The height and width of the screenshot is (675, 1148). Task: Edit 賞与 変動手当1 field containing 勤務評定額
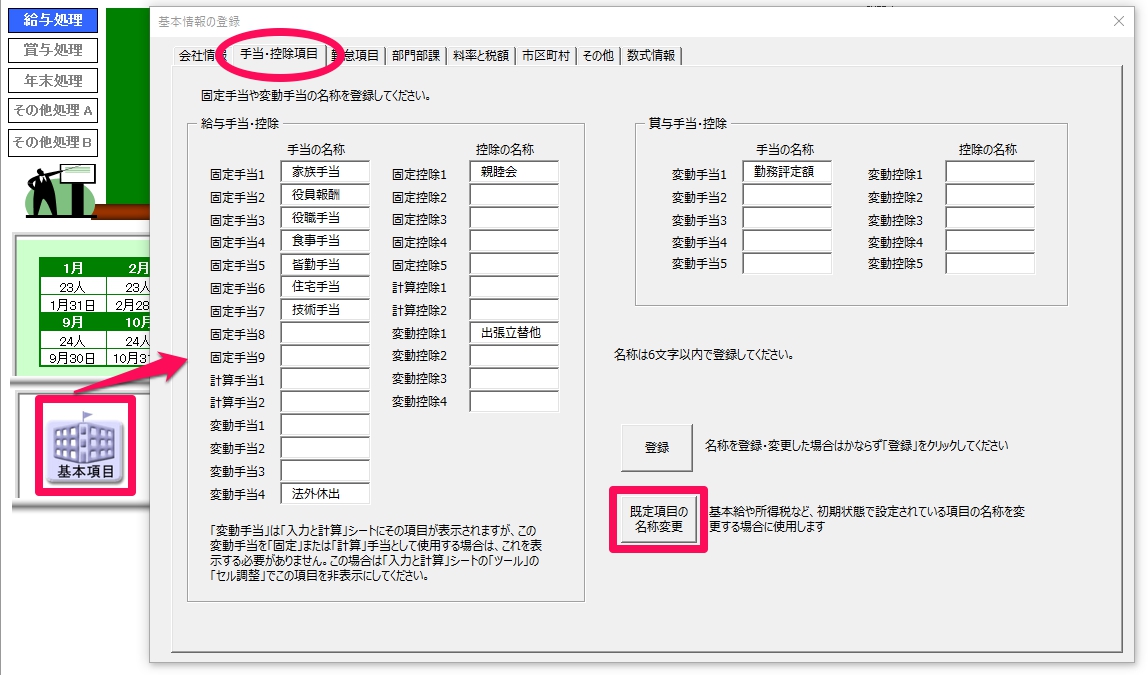coord(787,172)
